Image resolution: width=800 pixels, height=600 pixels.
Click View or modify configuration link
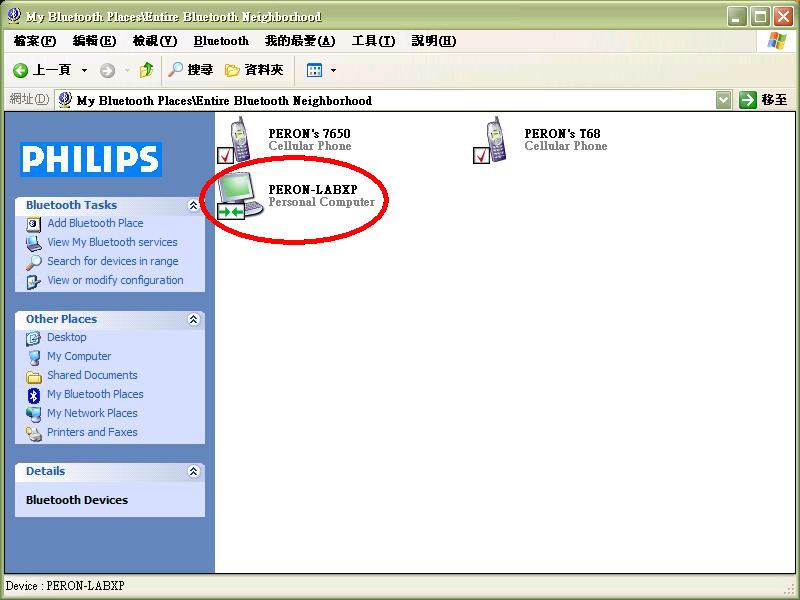click(115, 280)
